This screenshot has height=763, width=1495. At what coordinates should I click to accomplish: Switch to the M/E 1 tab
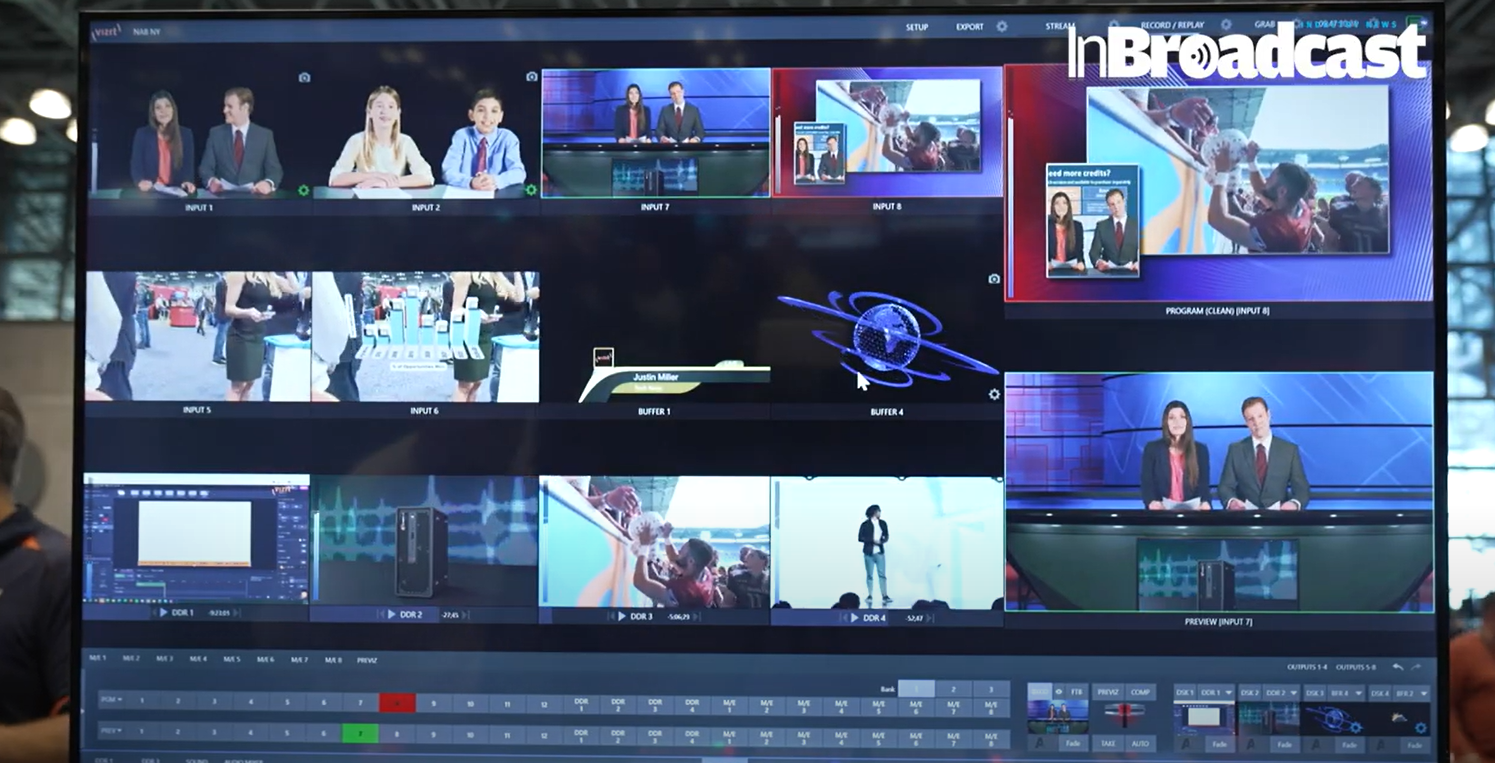click(98, 658)
